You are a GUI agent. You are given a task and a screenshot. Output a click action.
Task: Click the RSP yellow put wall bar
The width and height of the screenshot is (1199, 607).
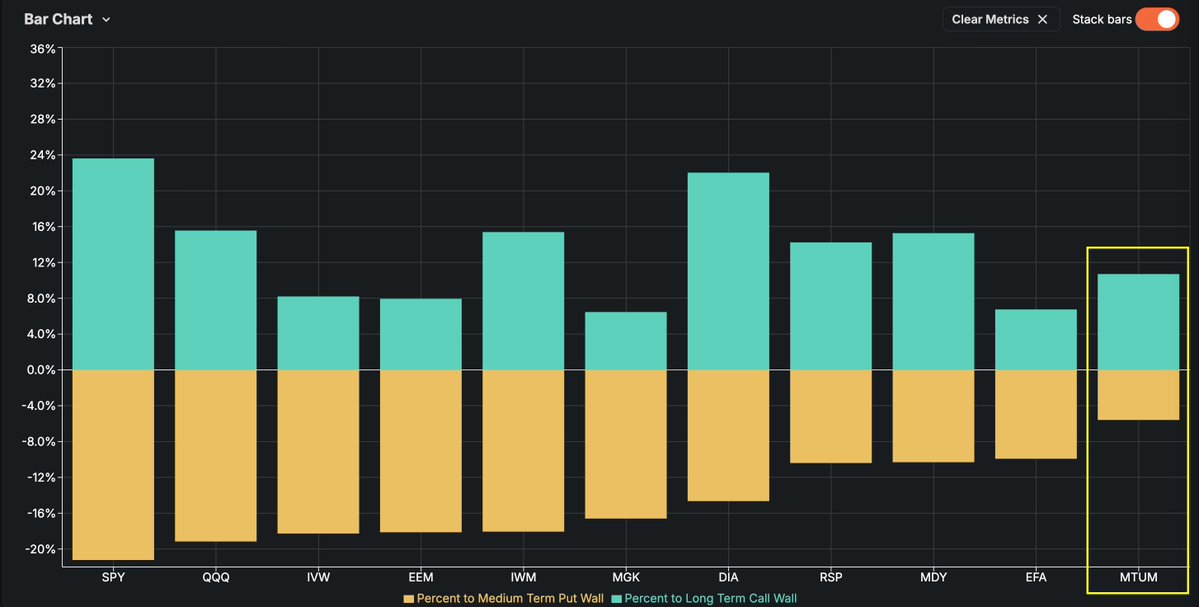830,417
